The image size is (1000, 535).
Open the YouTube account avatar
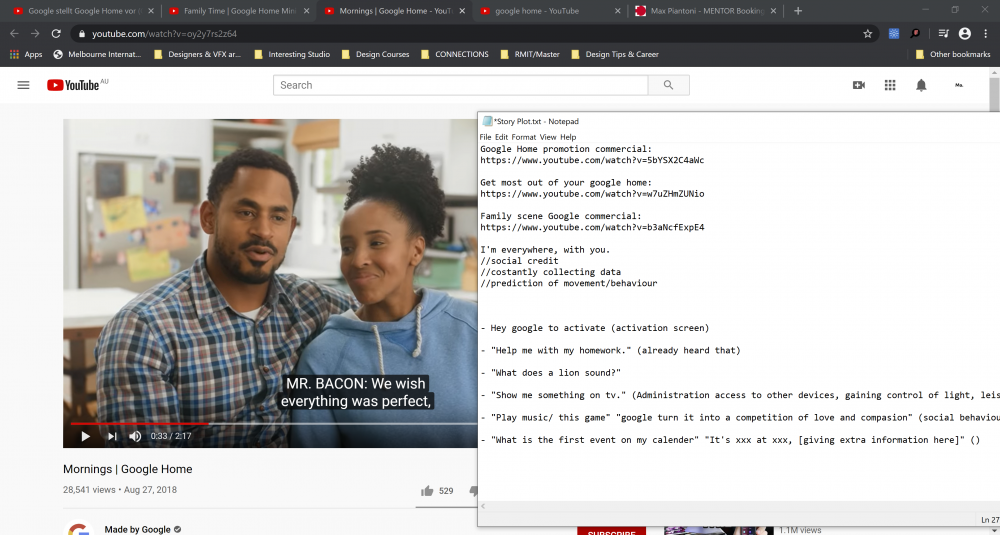[959, 85]
